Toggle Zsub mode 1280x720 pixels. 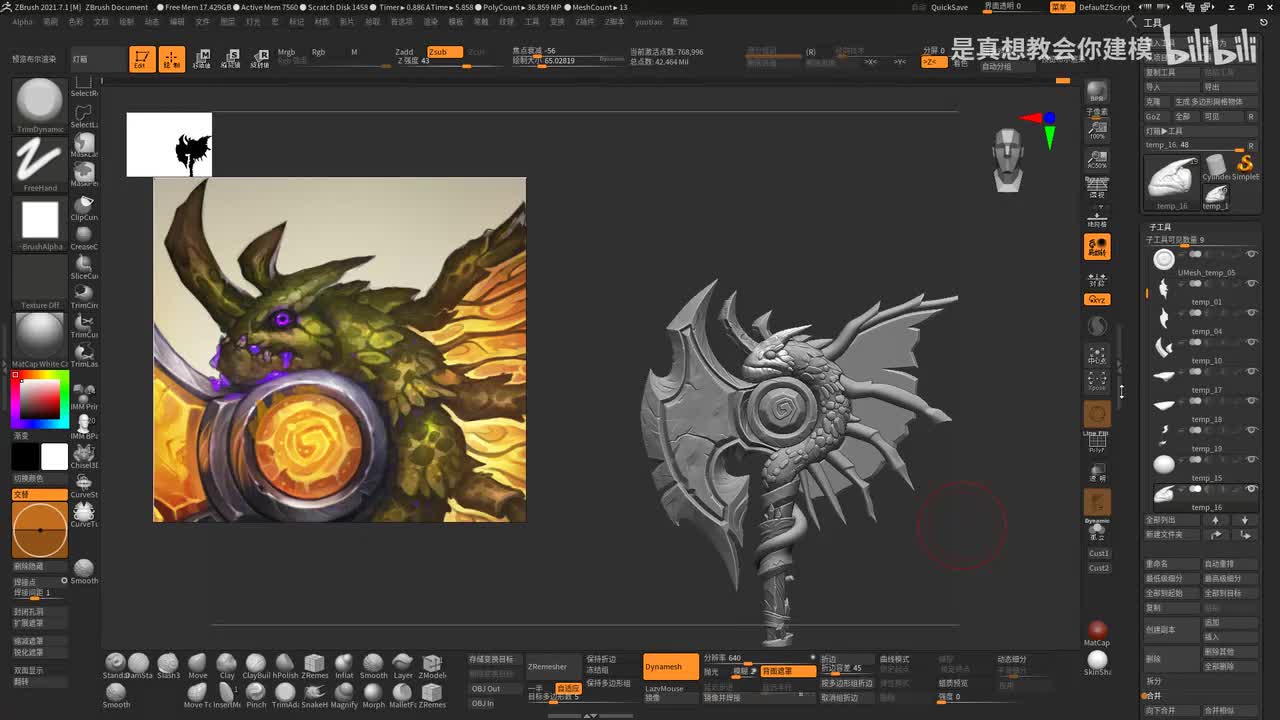(444, 52)
